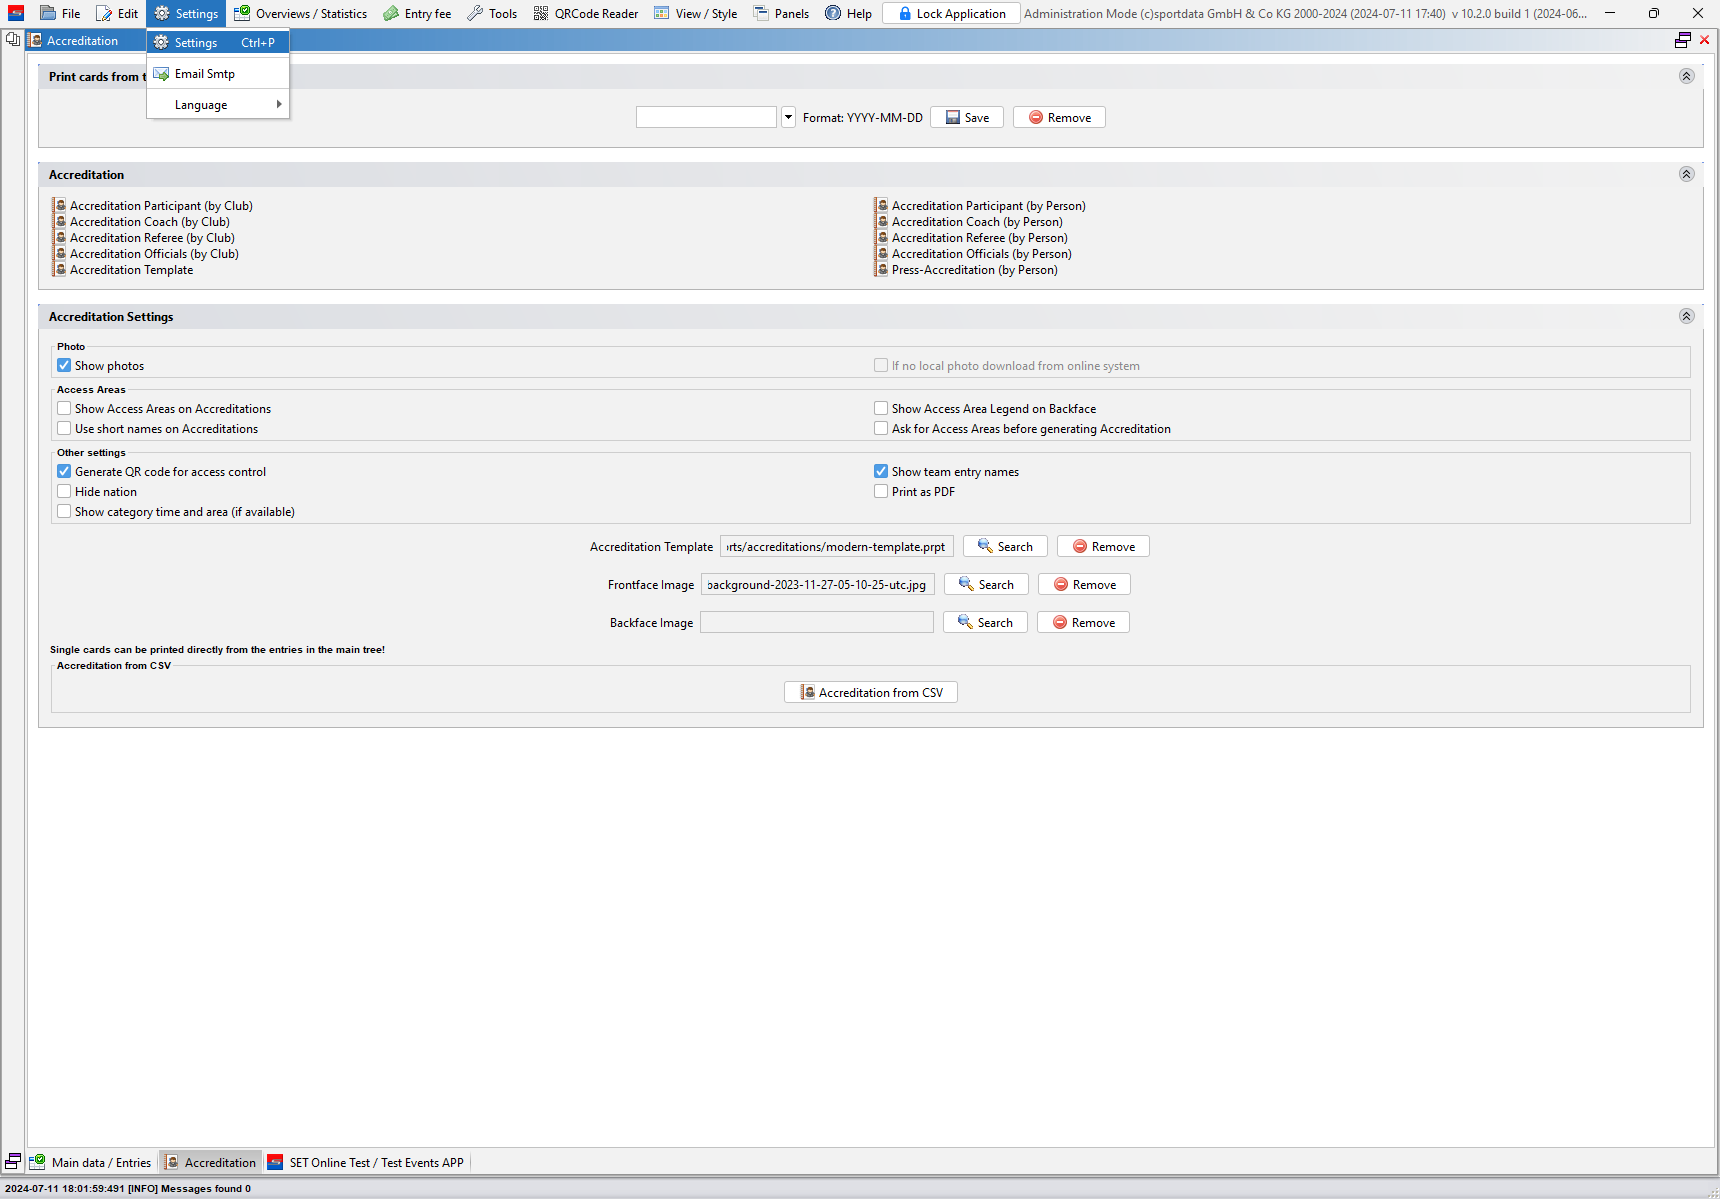Click the Accreditation from CSV button

pos(870,692)
